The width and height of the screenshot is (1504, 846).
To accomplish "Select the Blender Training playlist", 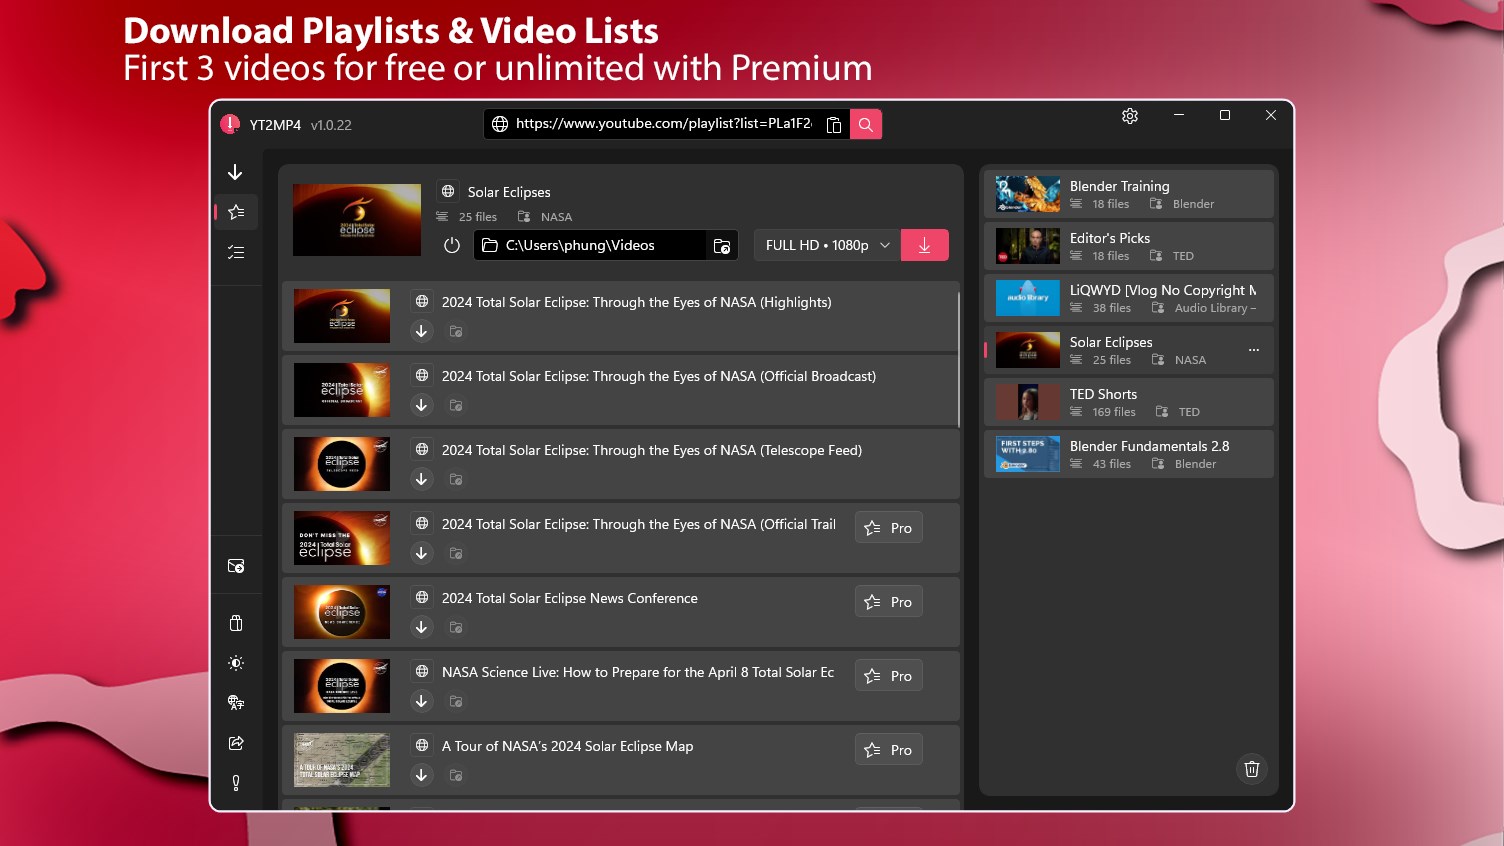I will (x=1129, y=194).
